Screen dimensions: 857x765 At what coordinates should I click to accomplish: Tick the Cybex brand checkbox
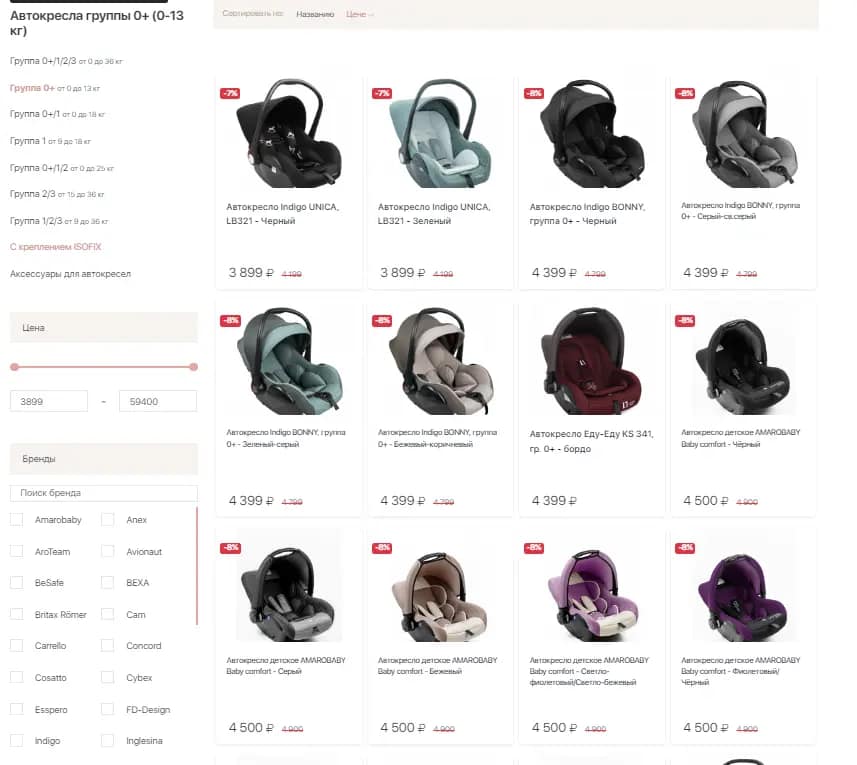[108, 678]
